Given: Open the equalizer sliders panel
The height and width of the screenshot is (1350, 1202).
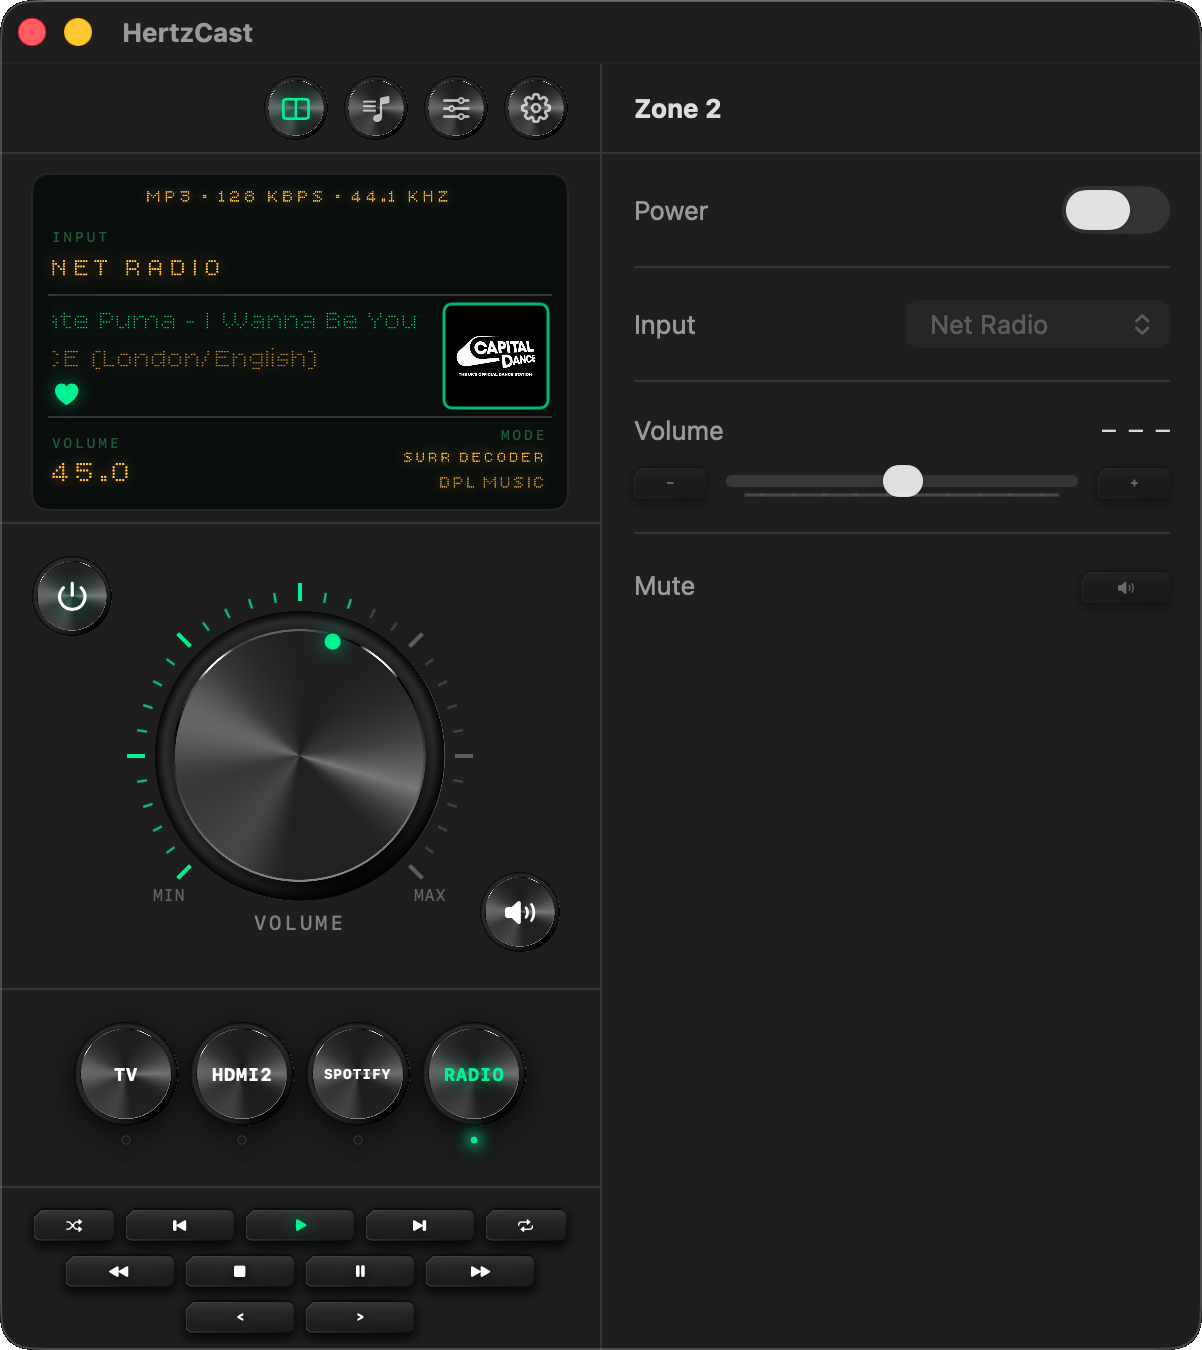Looking at the screenshot, I should pyautogui.click(x=456, y=109).
